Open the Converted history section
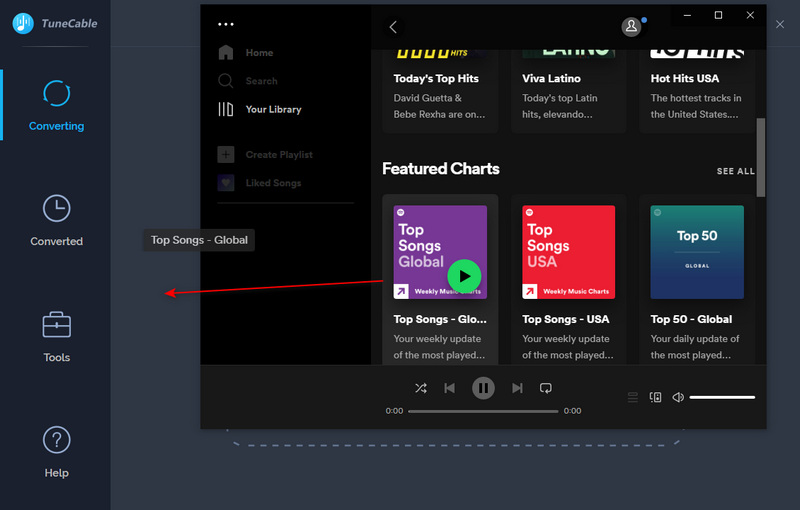Viewport: 800px width, 510px height. point(56,220)
